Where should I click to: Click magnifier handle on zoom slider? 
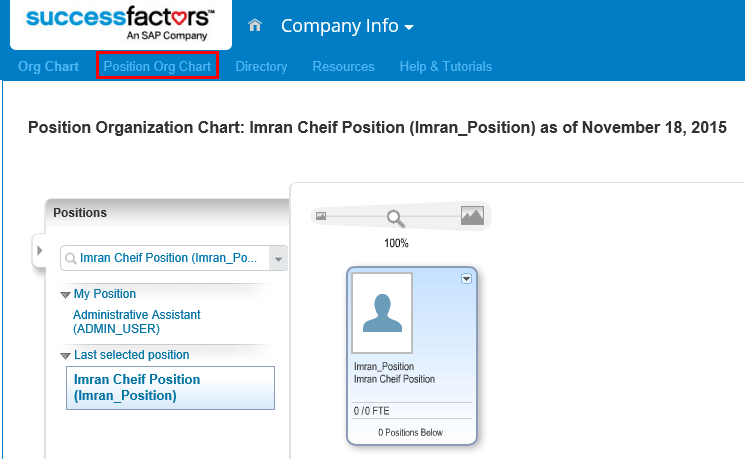coord(395,217)
